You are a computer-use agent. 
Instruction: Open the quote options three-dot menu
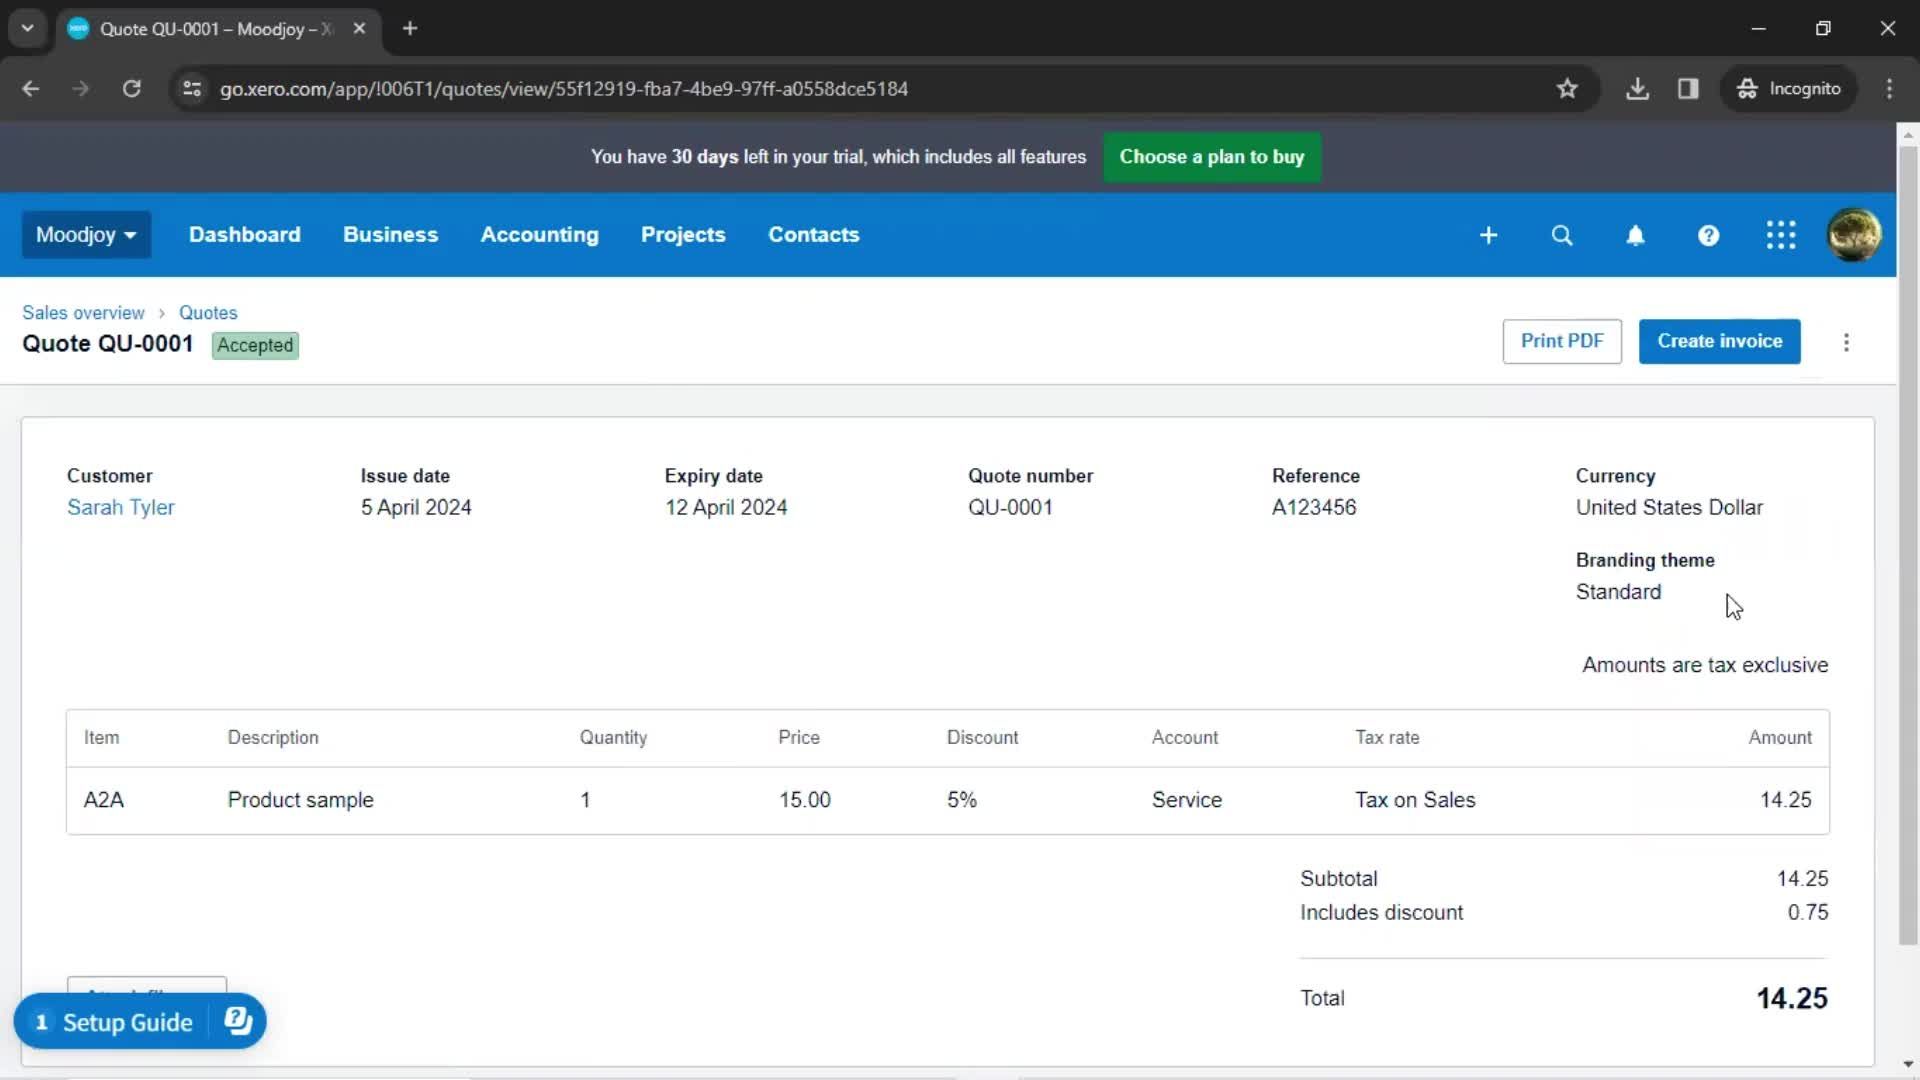(x=1846, y=342)
